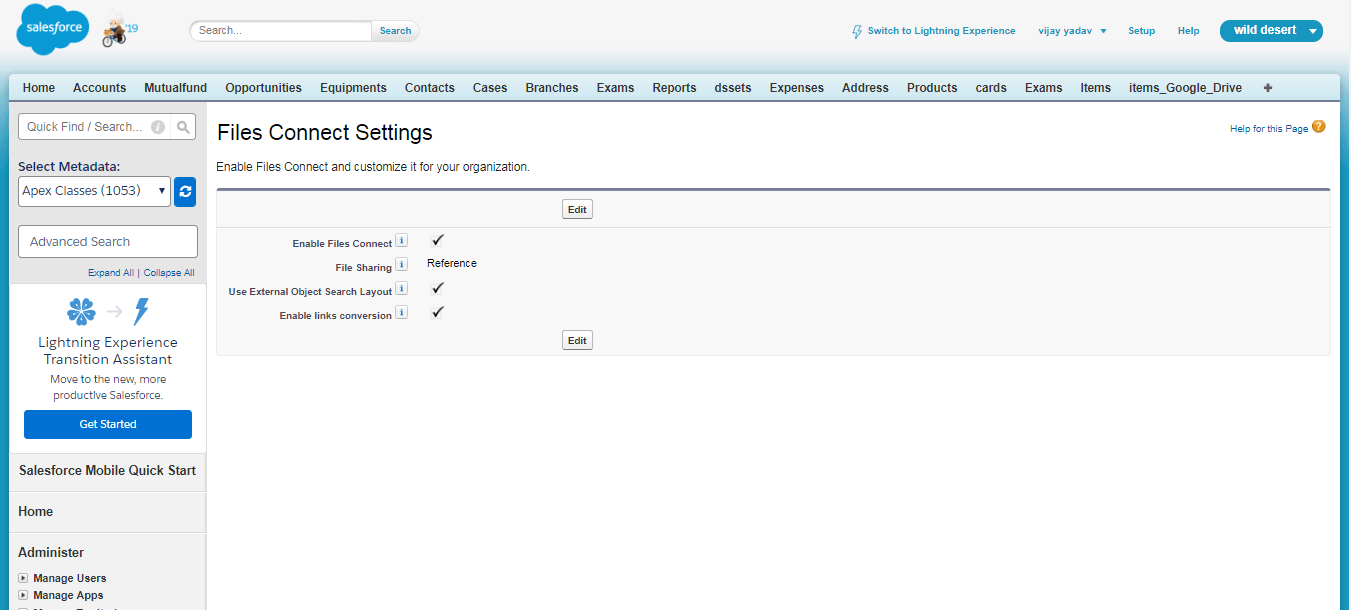Click the Use External Object Search Layout checkmark

(437, 288)
